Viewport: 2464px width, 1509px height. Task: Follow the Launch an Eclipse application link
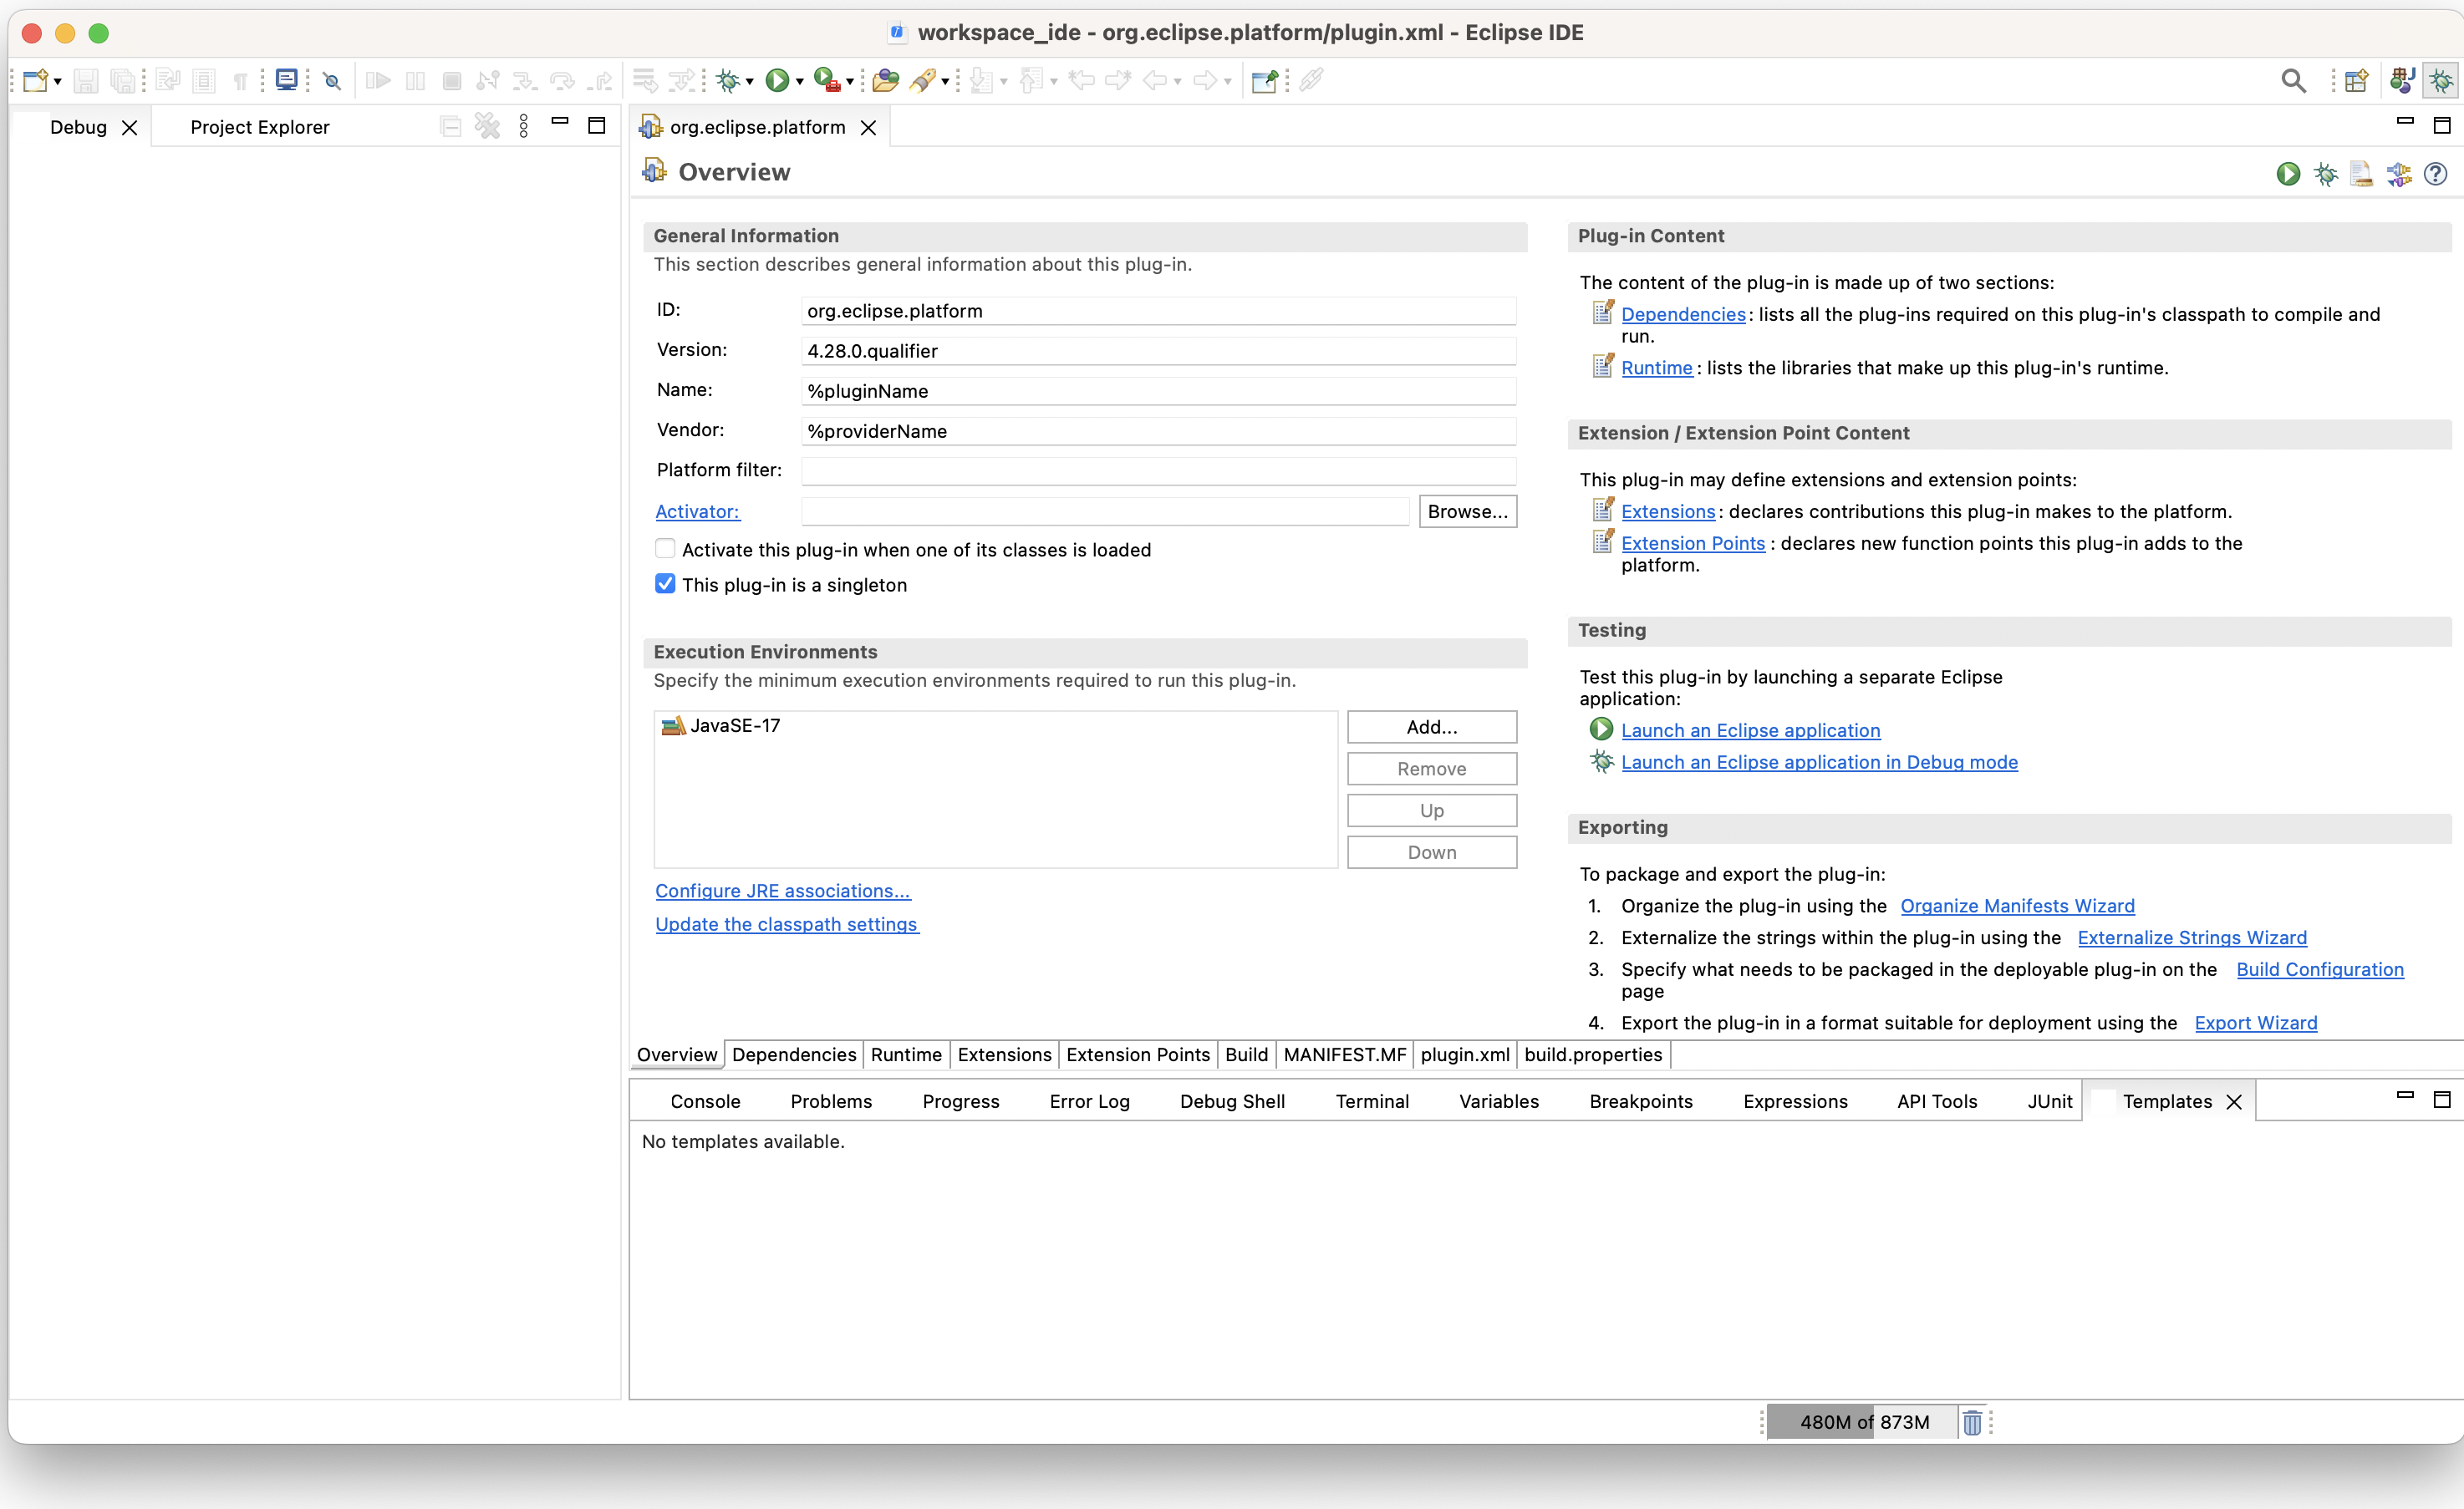(x=1751, y=730)
